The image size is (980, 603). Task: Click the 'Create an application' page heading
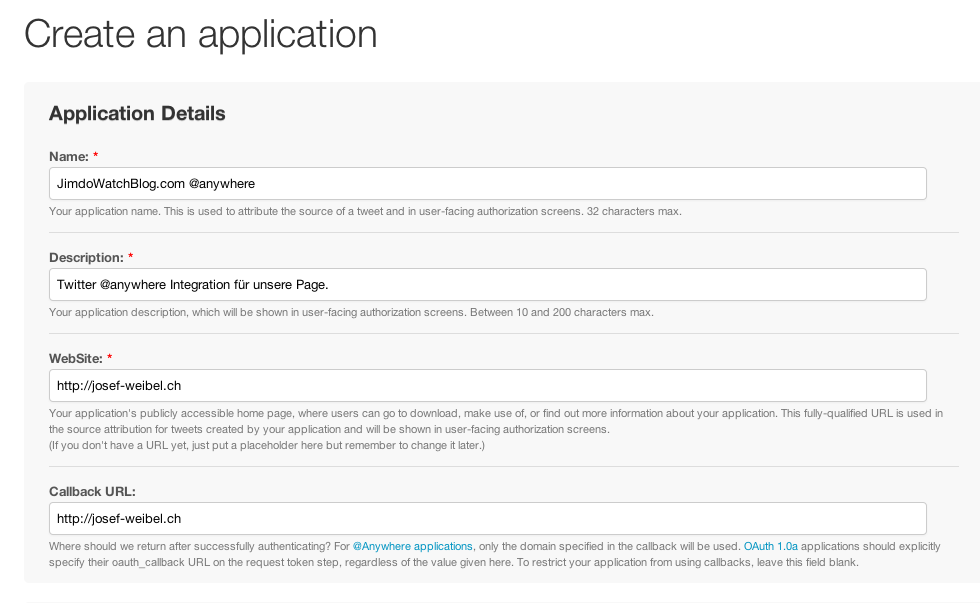[x=201, y=34]
